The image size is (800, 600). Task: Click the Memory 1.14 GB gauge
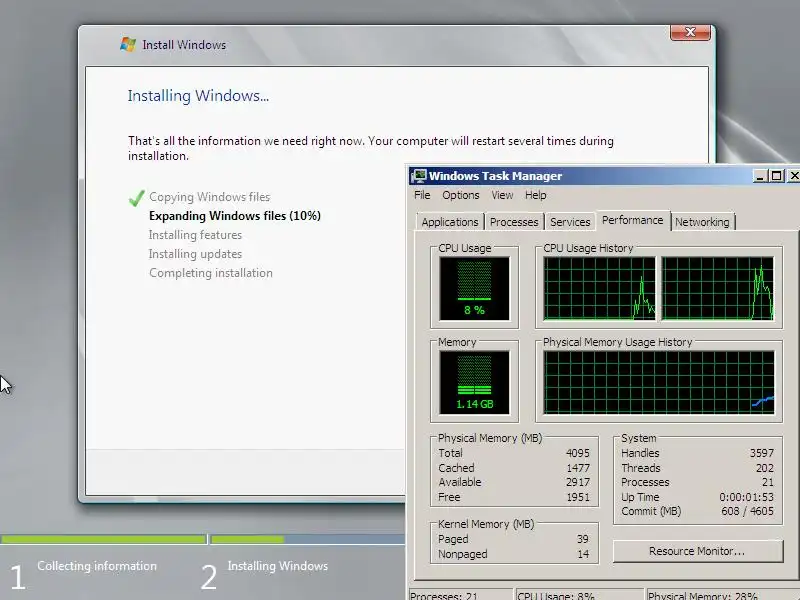474,382
